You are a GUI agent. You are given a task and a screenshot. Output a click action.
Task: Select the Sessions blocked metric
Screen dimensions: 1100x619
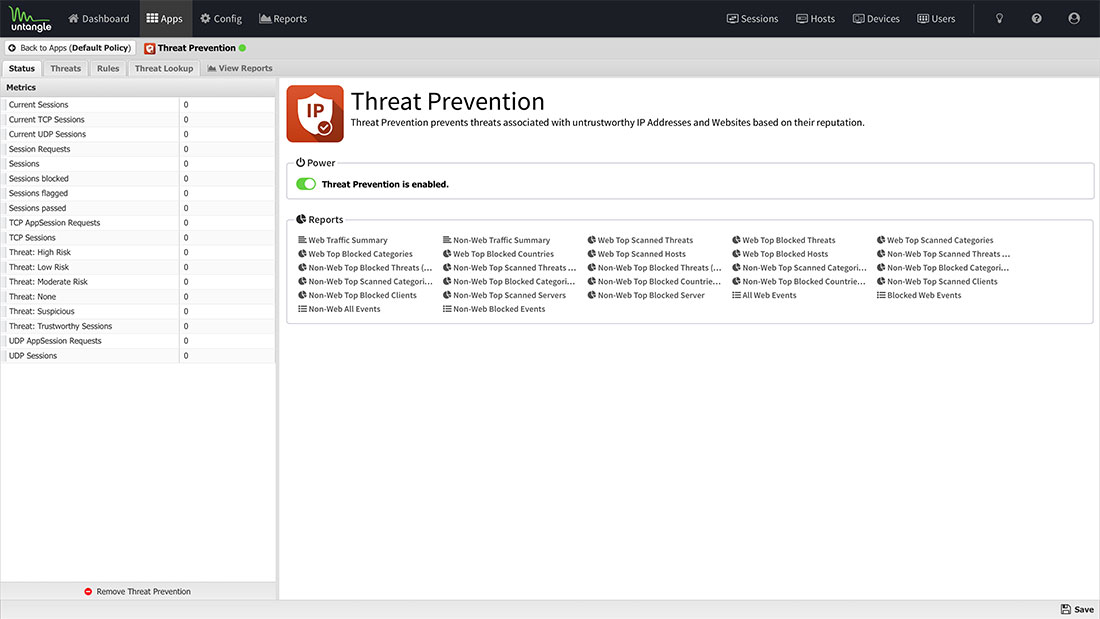[138, 178]
